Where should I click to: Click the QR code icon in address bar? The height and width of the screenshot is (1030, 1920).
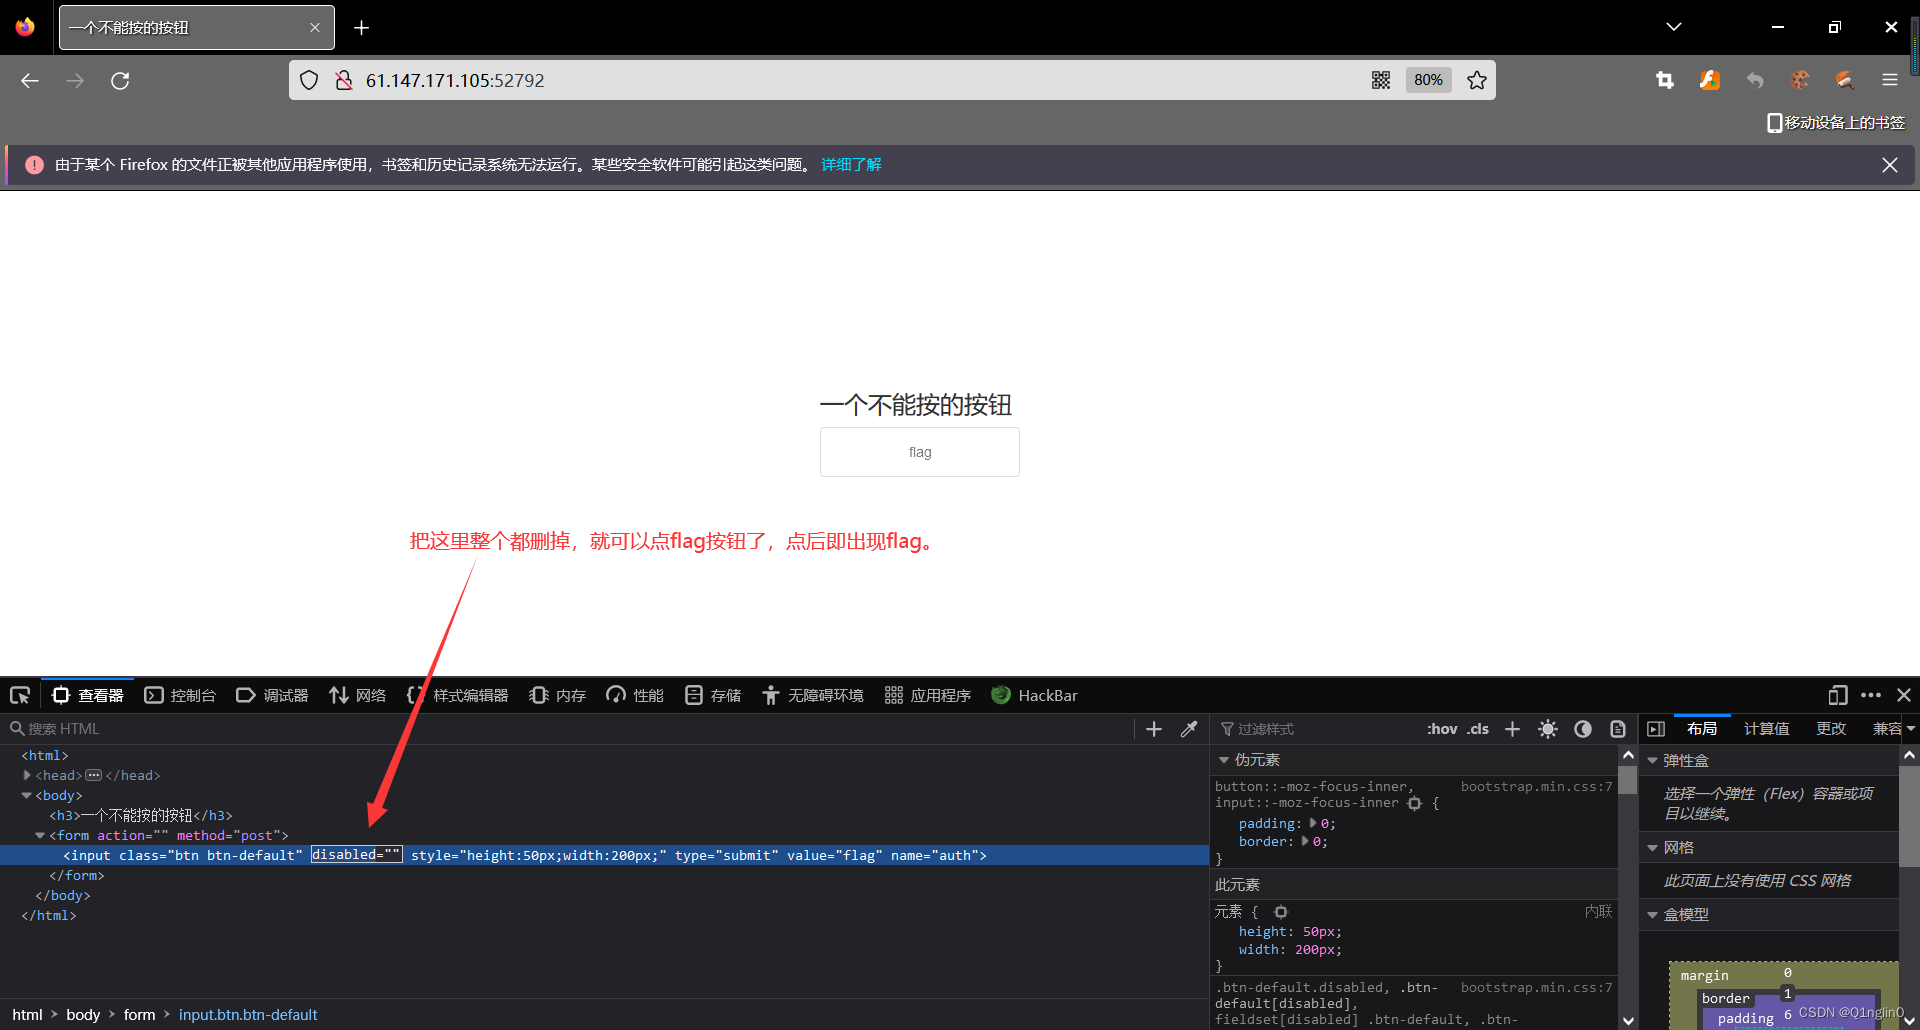1381,81
